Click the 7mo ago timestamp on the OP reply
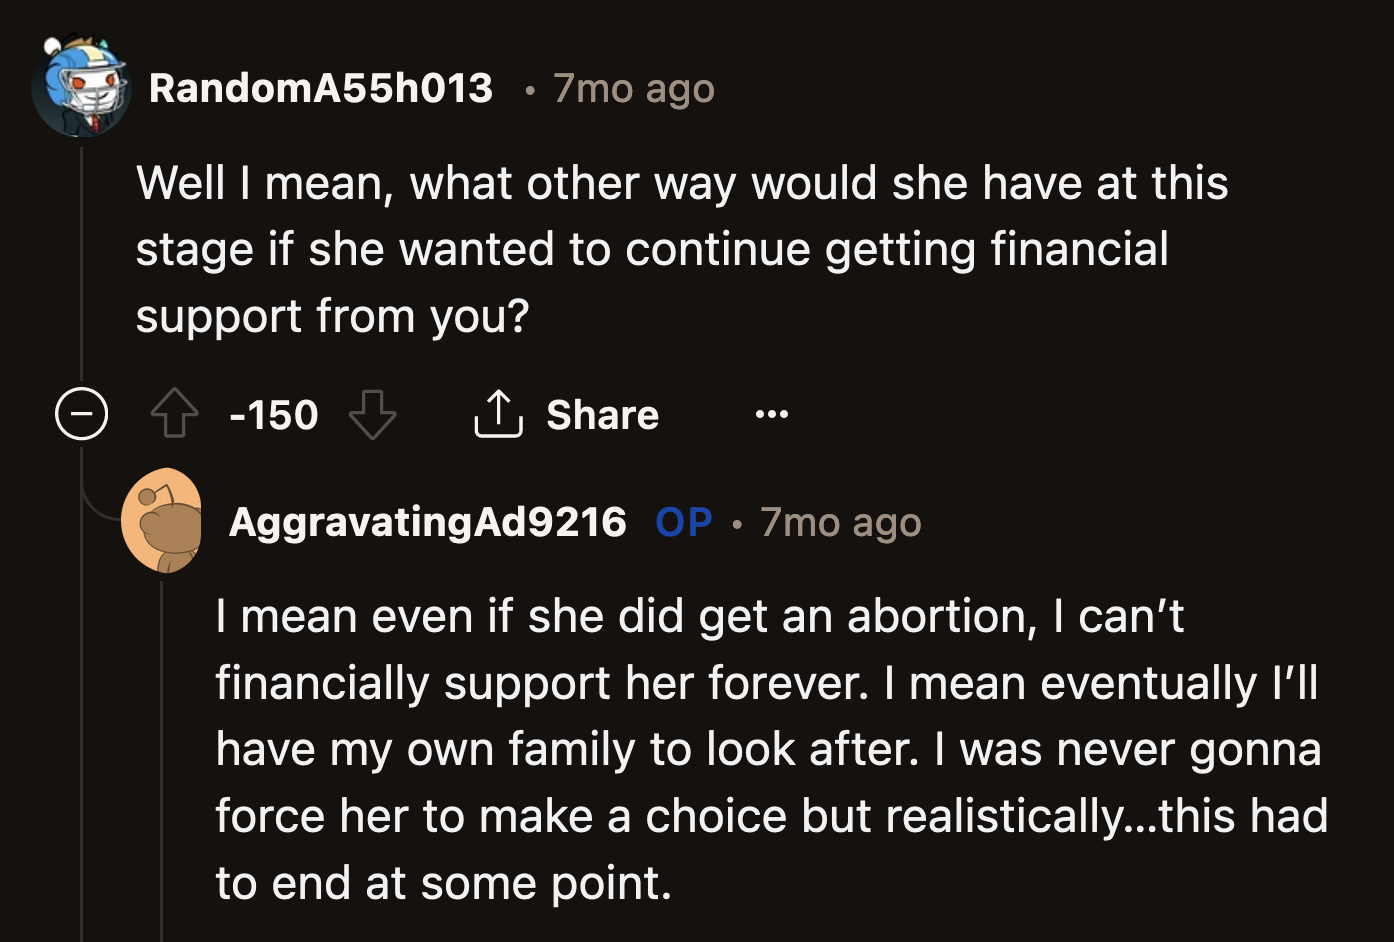 840,521
